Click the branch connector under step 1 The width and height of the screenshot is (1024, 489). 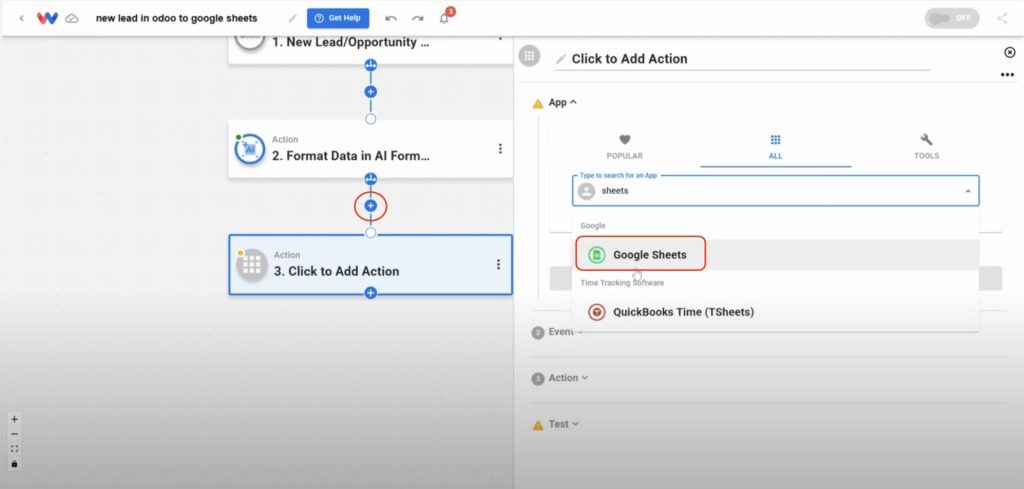(x=371, y=65)
